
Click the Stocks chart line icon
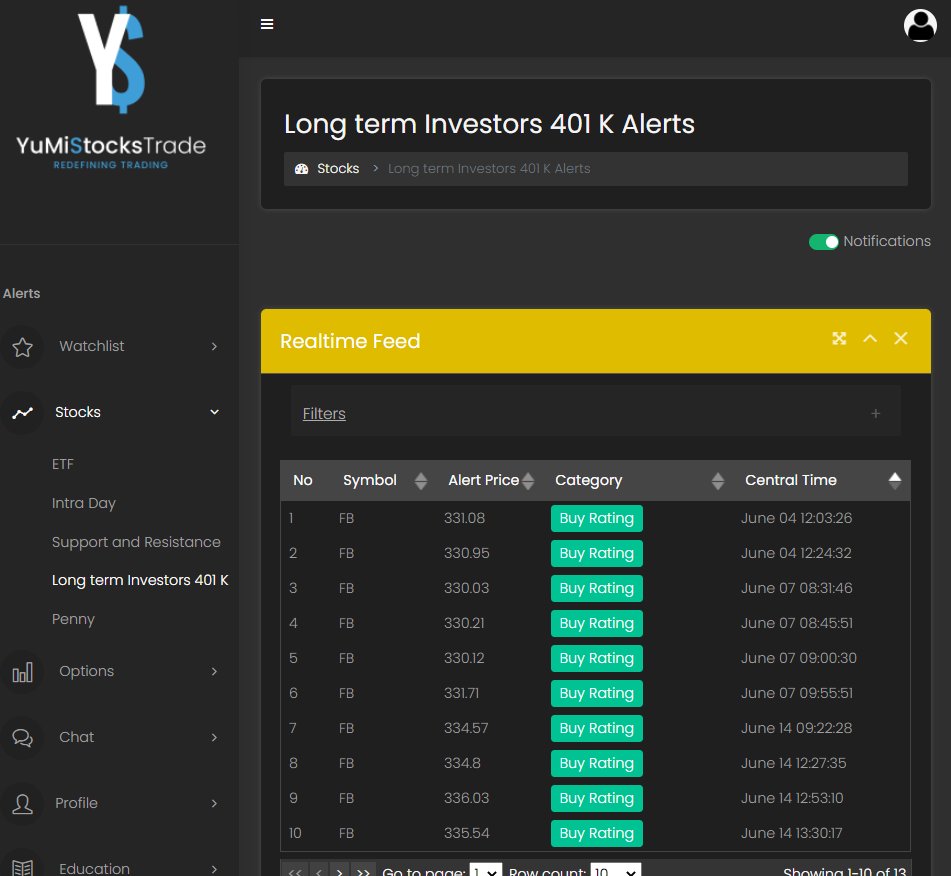[22, 413]
